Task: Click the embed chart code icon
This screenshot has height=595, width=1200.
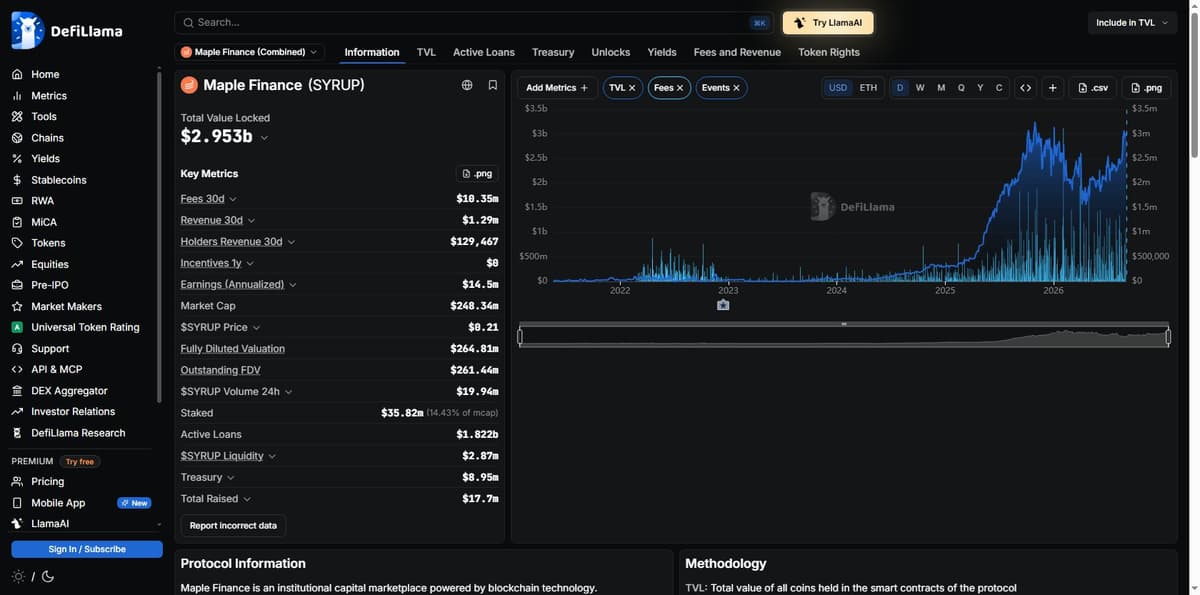Action: click(1025, 88)
